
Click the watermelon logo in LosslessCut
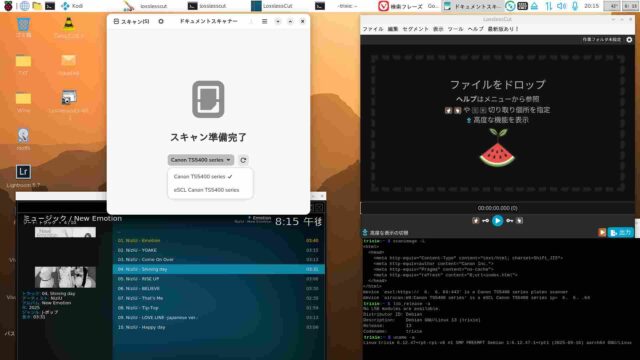coord(497,148)
